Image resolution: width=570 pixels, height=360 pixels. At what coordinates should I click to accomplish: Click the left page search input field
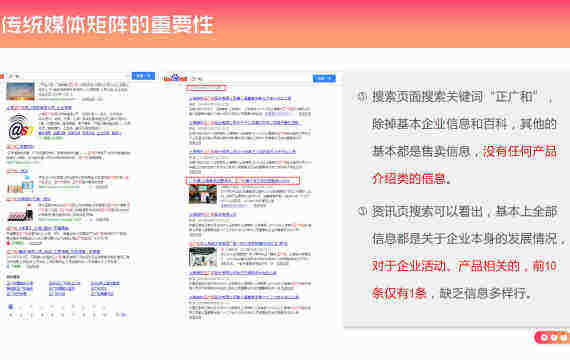pyautogui.click(x=69, y=76)
